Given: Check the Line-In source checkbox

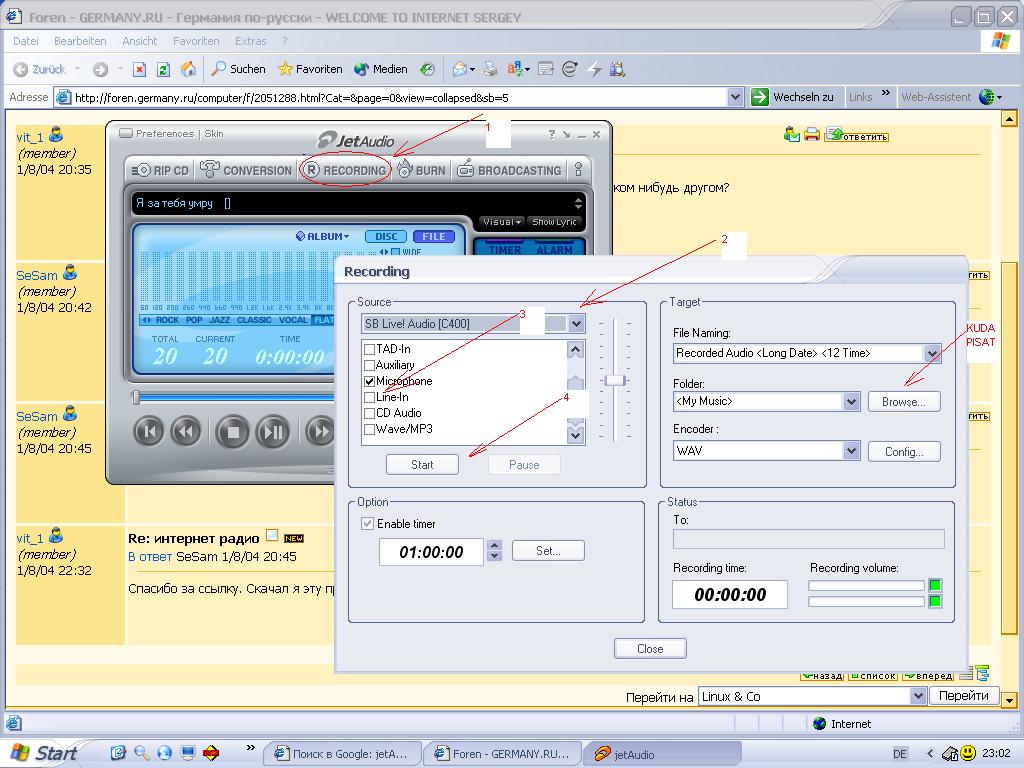Looking at the screenshot, I should pyautogui.click(x=369, y=397).
